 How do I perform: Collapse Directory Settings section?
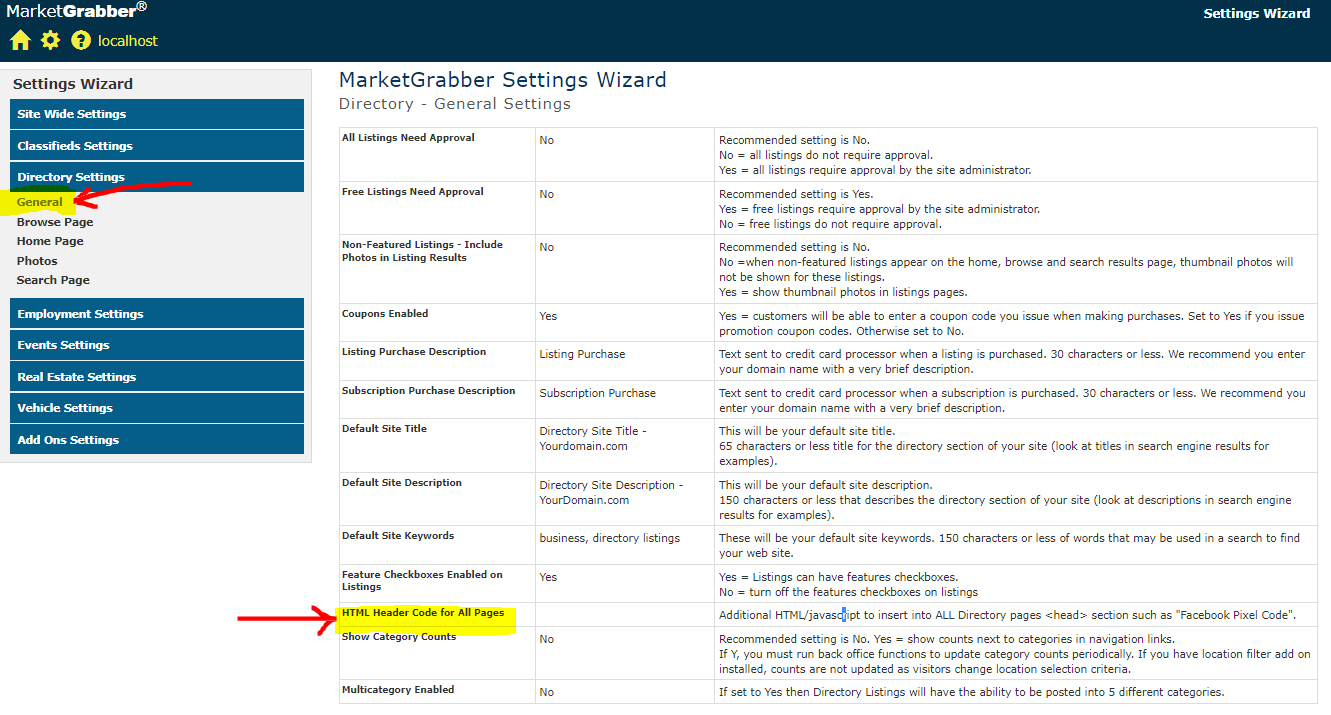pyautogui.click(x=157, y=177)
